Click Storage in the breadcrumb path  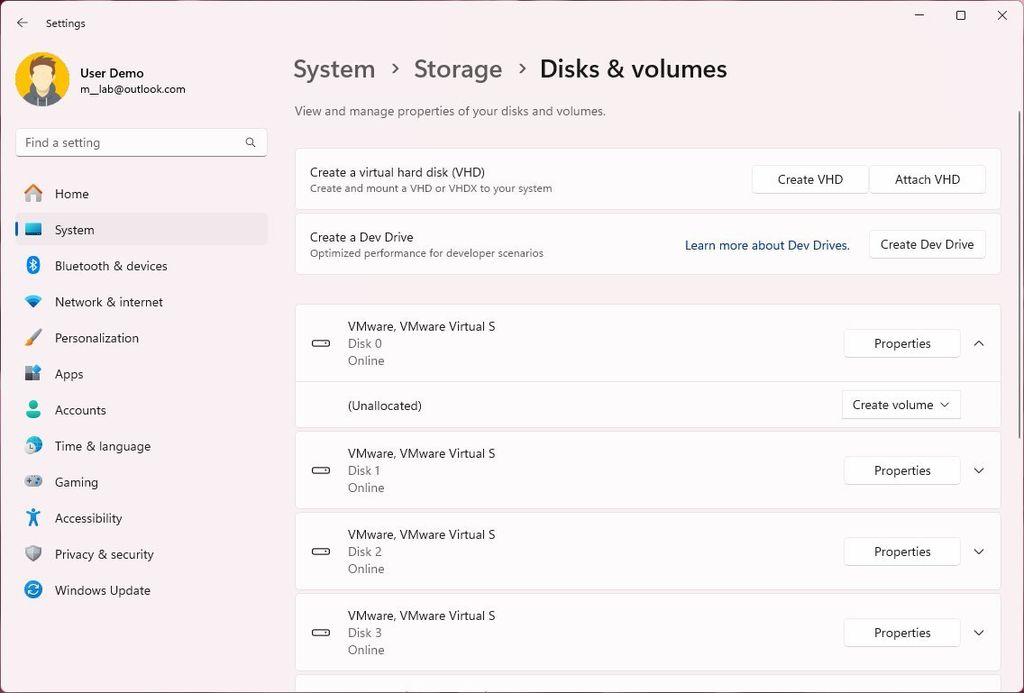458,69
